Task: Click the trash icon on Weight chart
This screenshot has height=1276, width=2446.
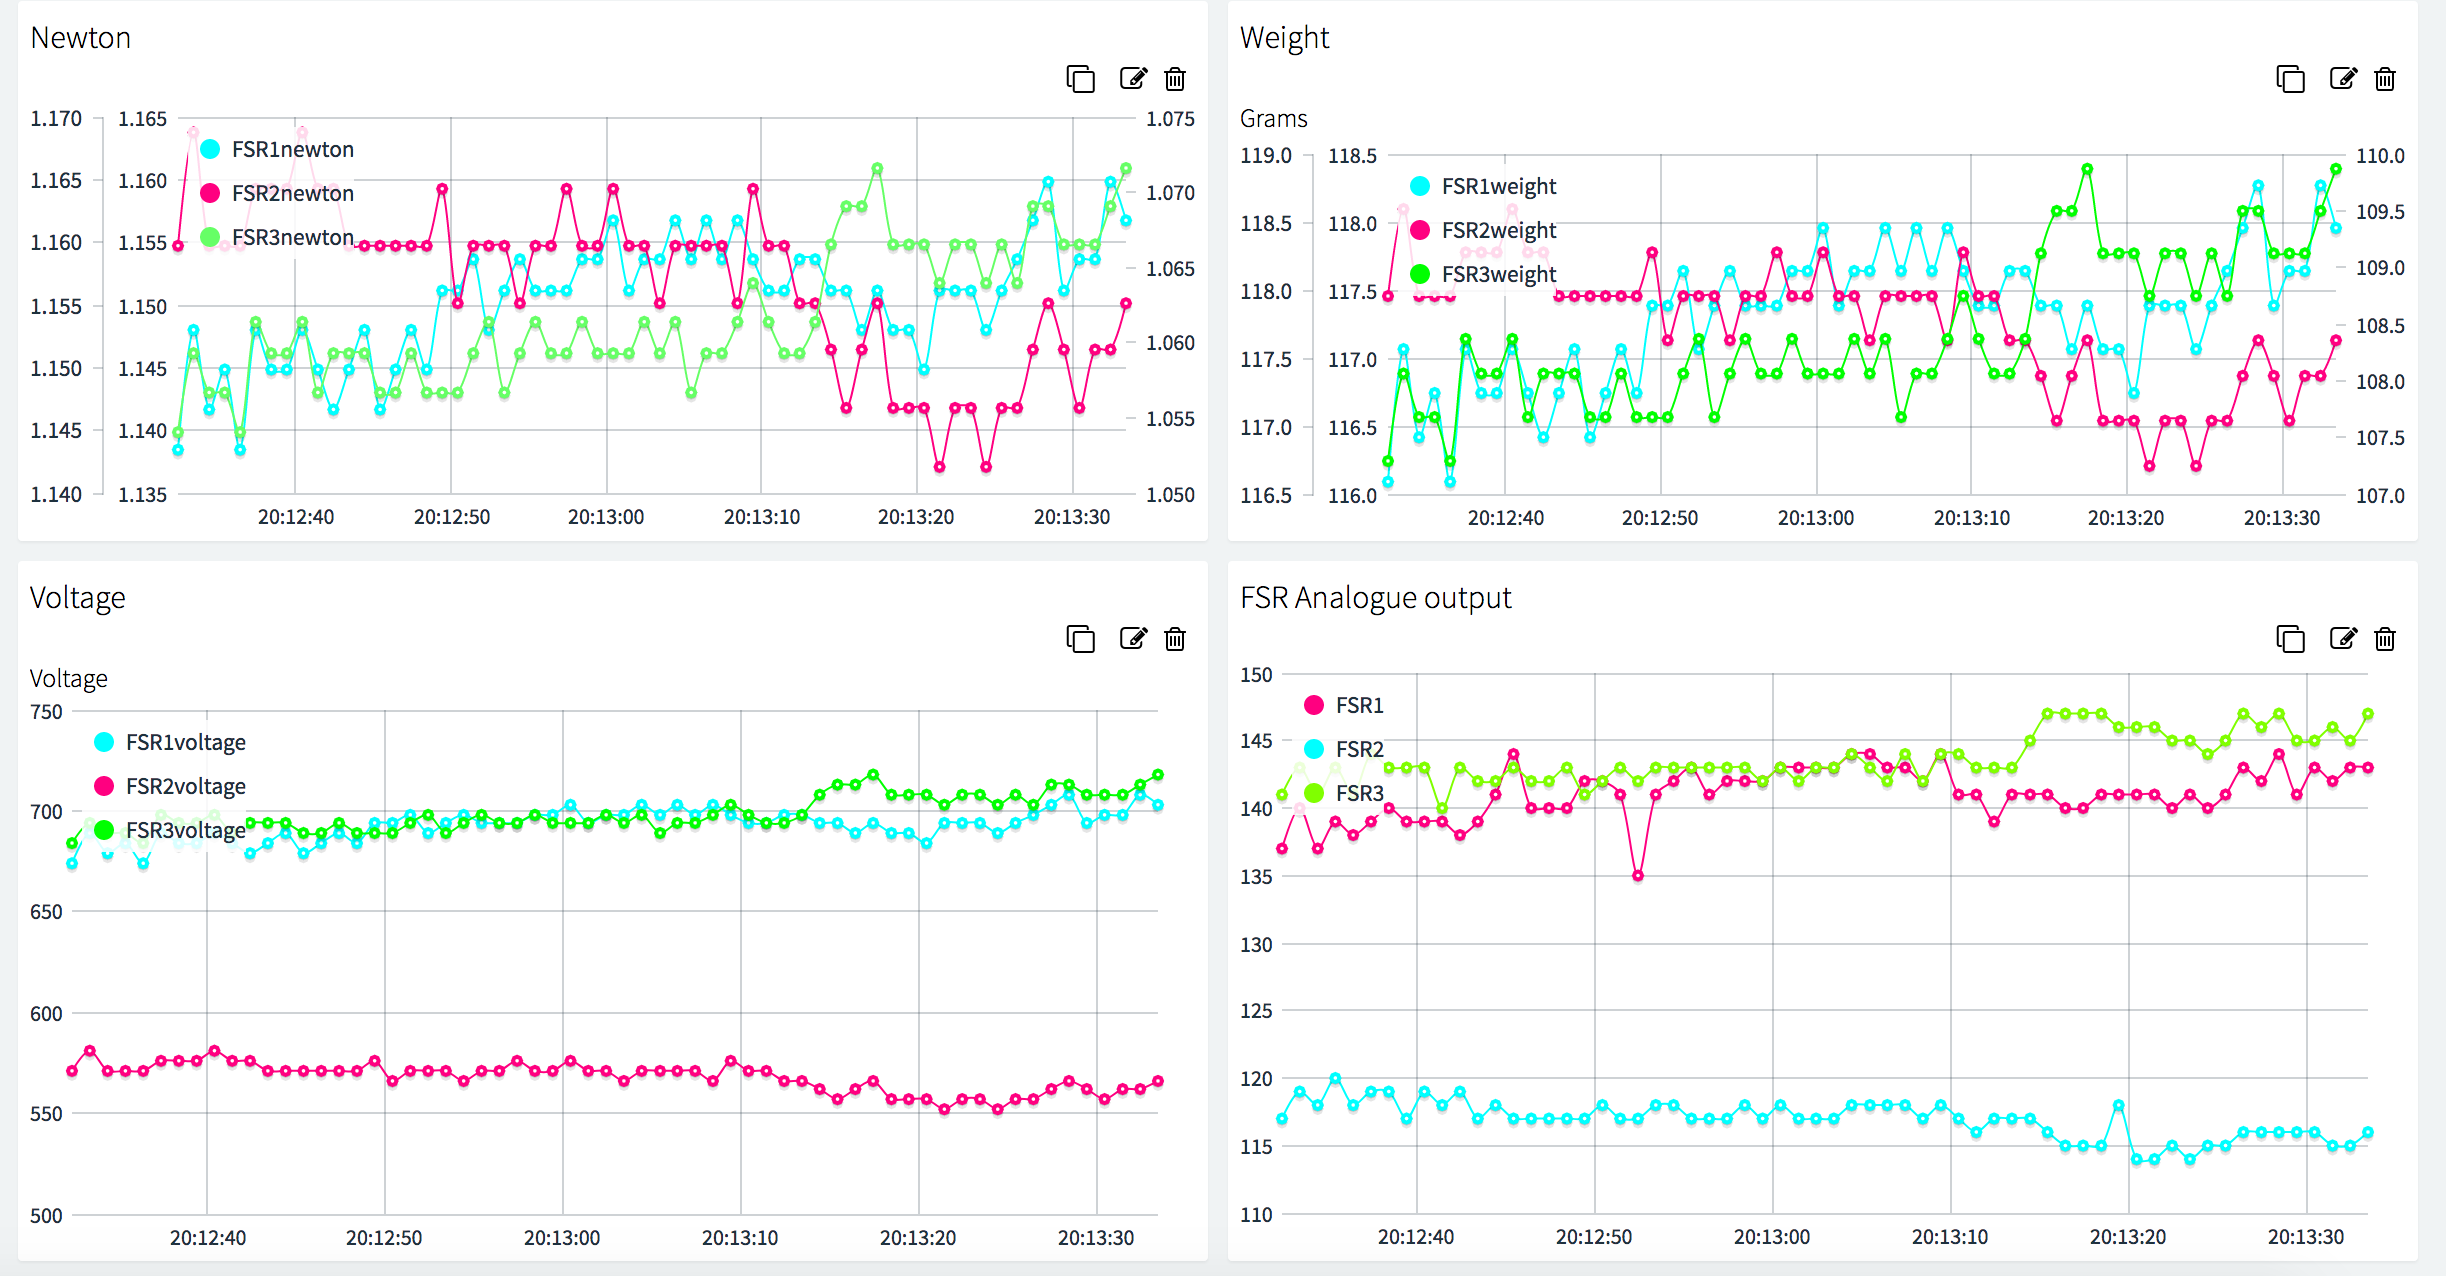Action: pyautogui.click(x=2385, y=79)
